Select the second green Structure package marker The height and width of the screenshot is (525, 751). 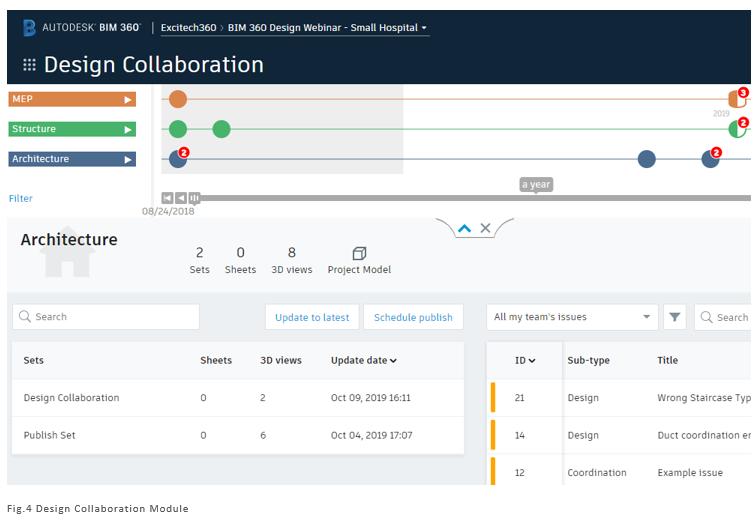point(221,129)
